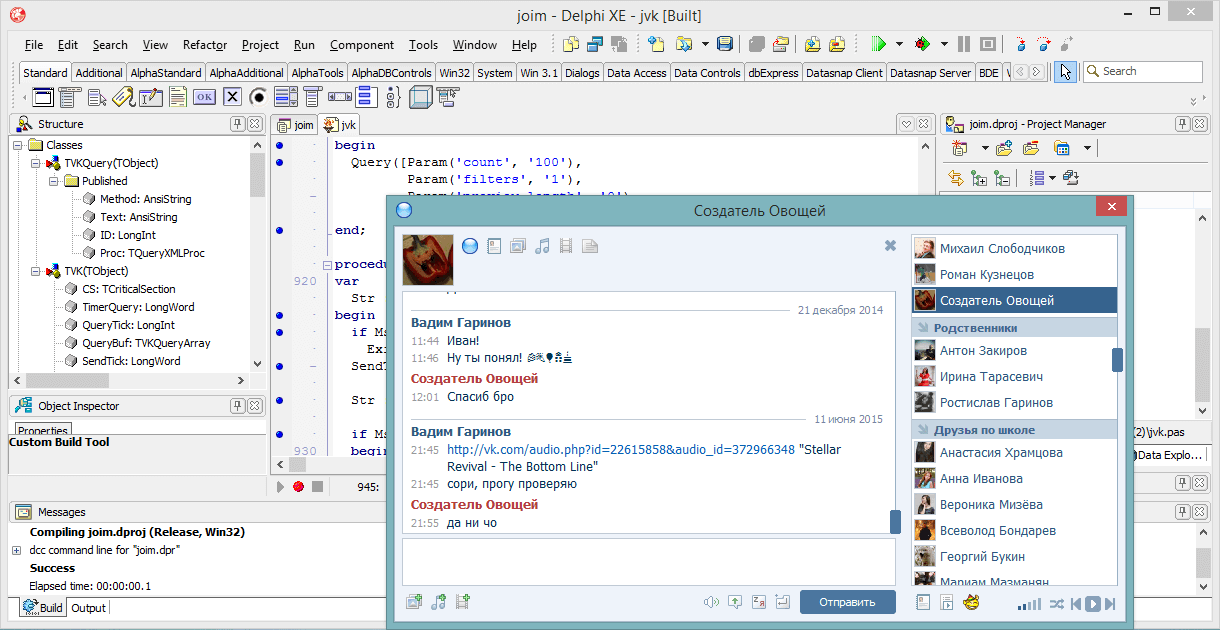Switch to the Output tab in Messages
The image size is (1220, 630).
pos(88,608)
